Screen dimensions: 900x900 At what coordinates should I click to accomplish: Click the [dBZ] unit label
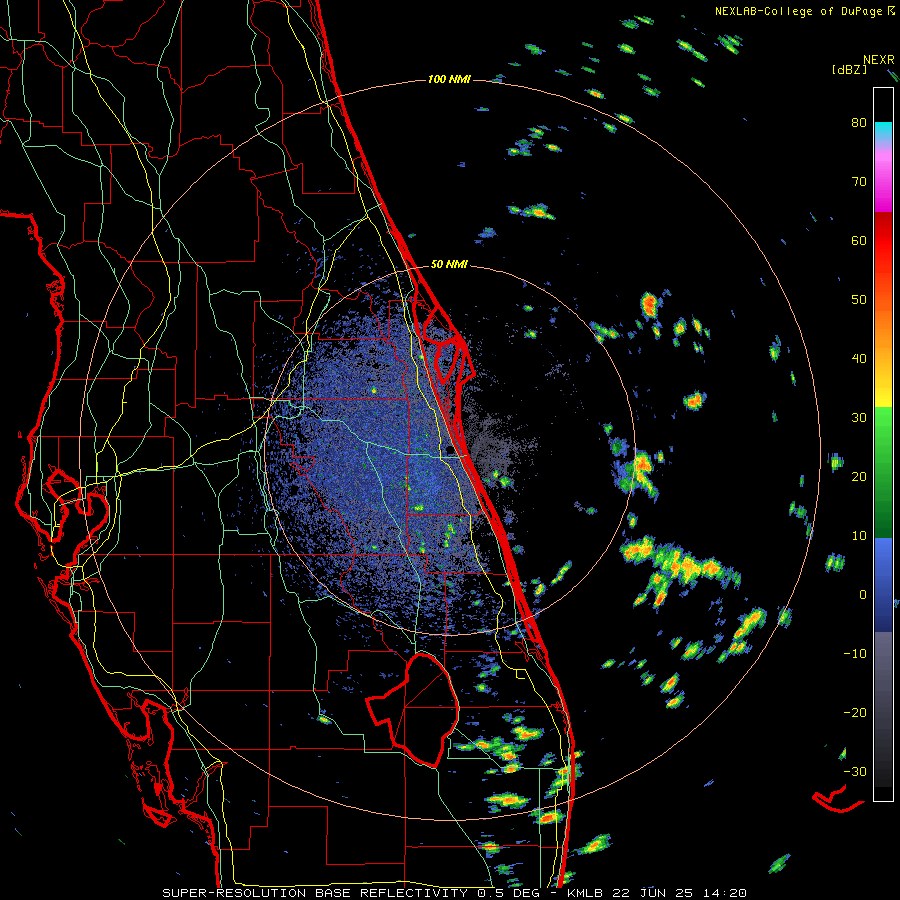[x=849, y=70]
